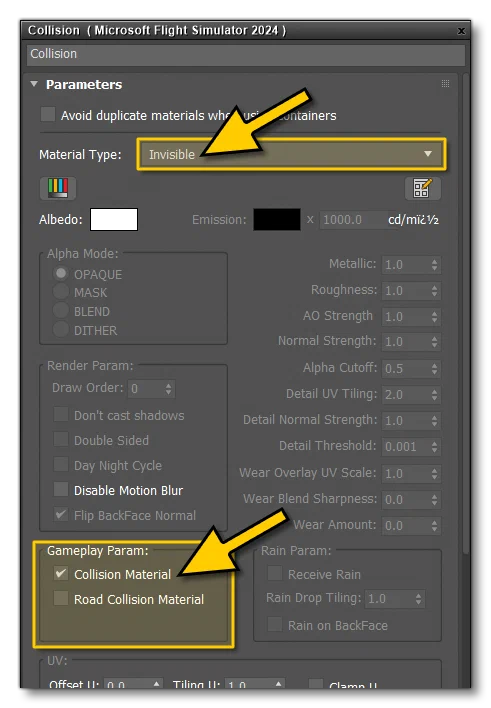
Task: Click the Emission 1000.0 value field
Action: coord(352,220)
